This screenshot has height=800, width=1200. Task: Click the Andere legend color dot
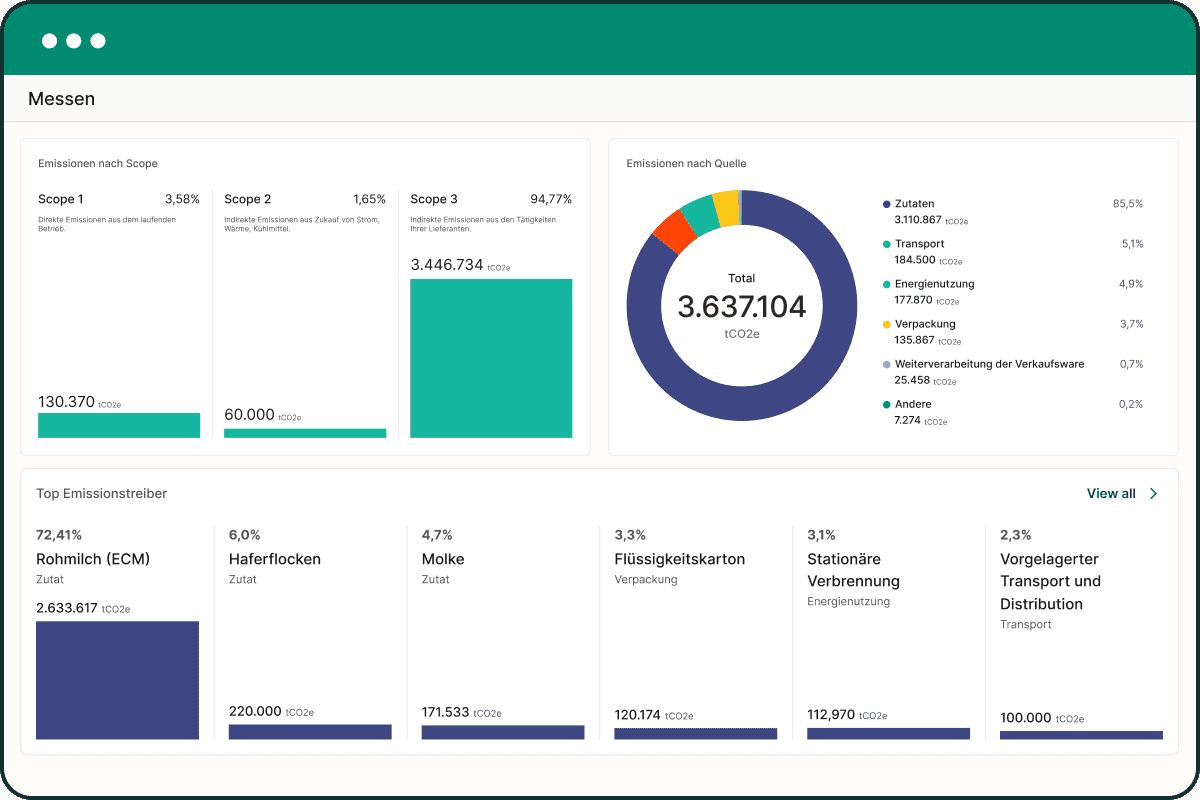tap(887, 404)
